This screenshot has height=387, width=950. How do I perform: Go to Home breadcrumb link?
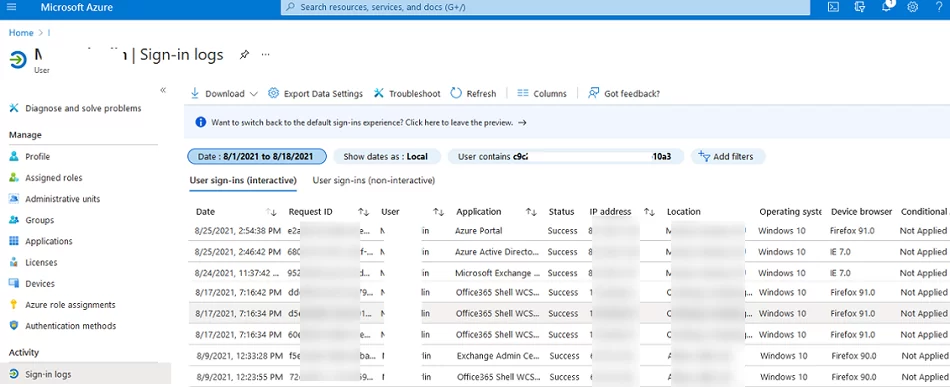pos(21,33)
